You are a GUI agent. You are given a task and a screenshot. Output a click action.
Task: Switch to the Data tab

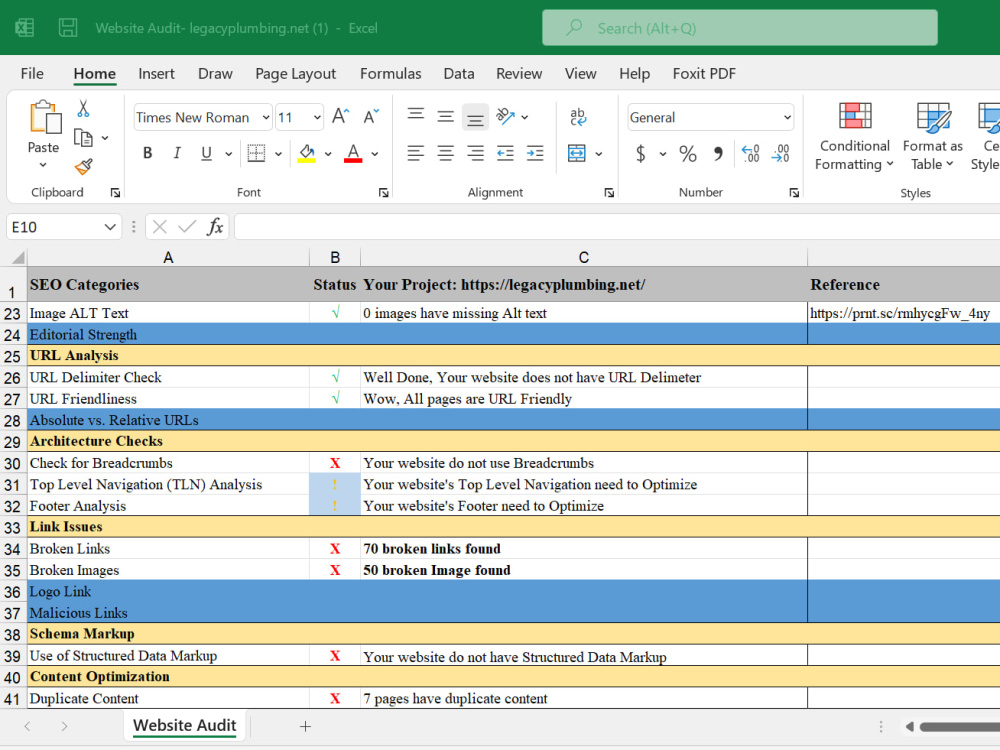459,73
